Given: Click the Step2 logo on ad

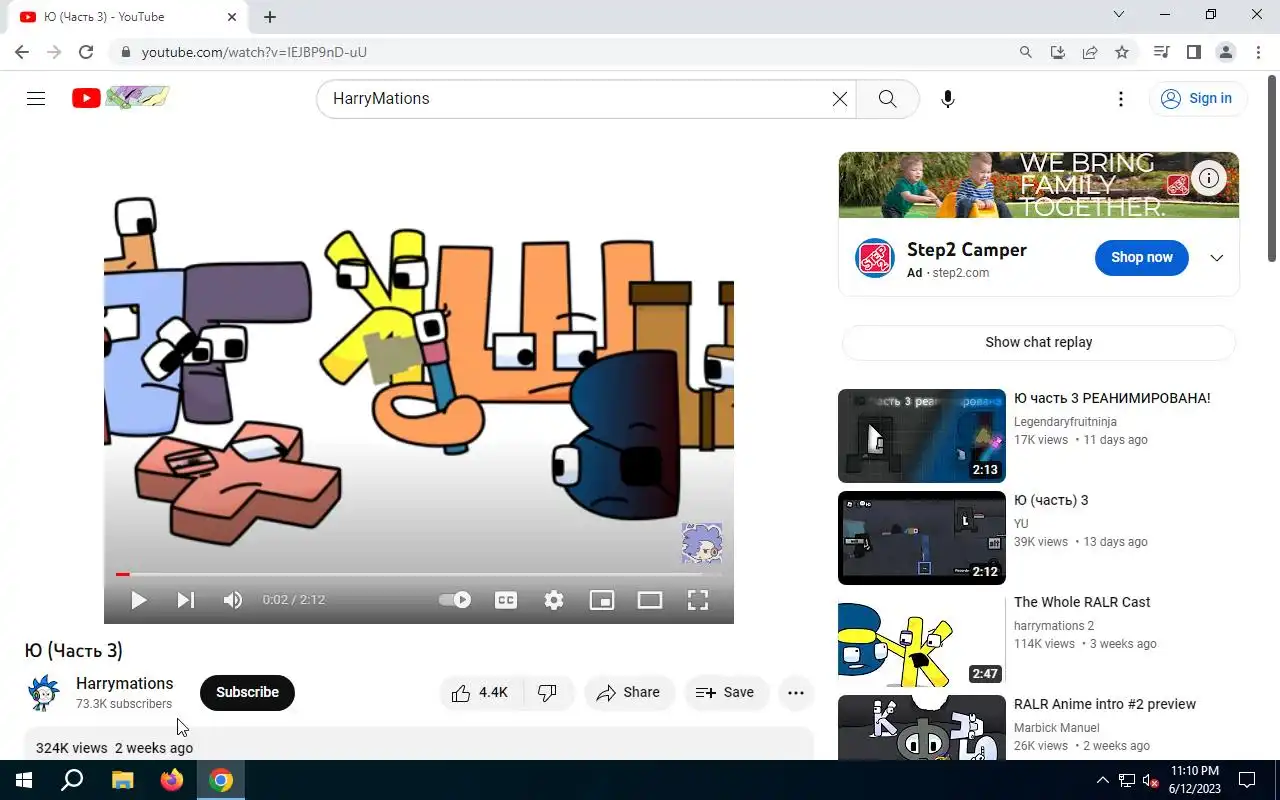Looking at the screenshot, I should [874, 258].
